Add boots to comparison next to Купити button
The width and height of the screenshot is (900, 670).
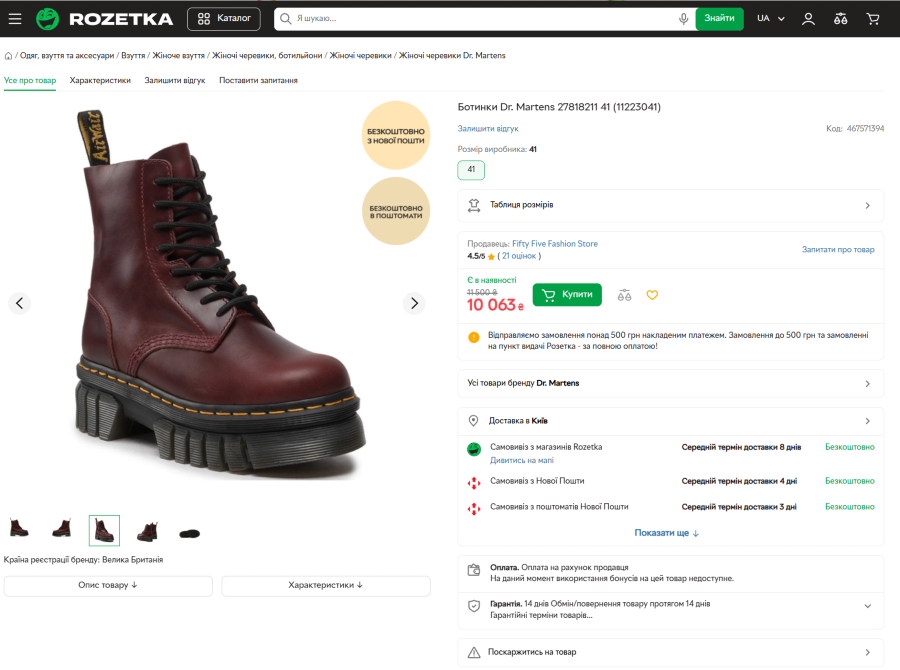pyautogui.click(x=624, y=295)
